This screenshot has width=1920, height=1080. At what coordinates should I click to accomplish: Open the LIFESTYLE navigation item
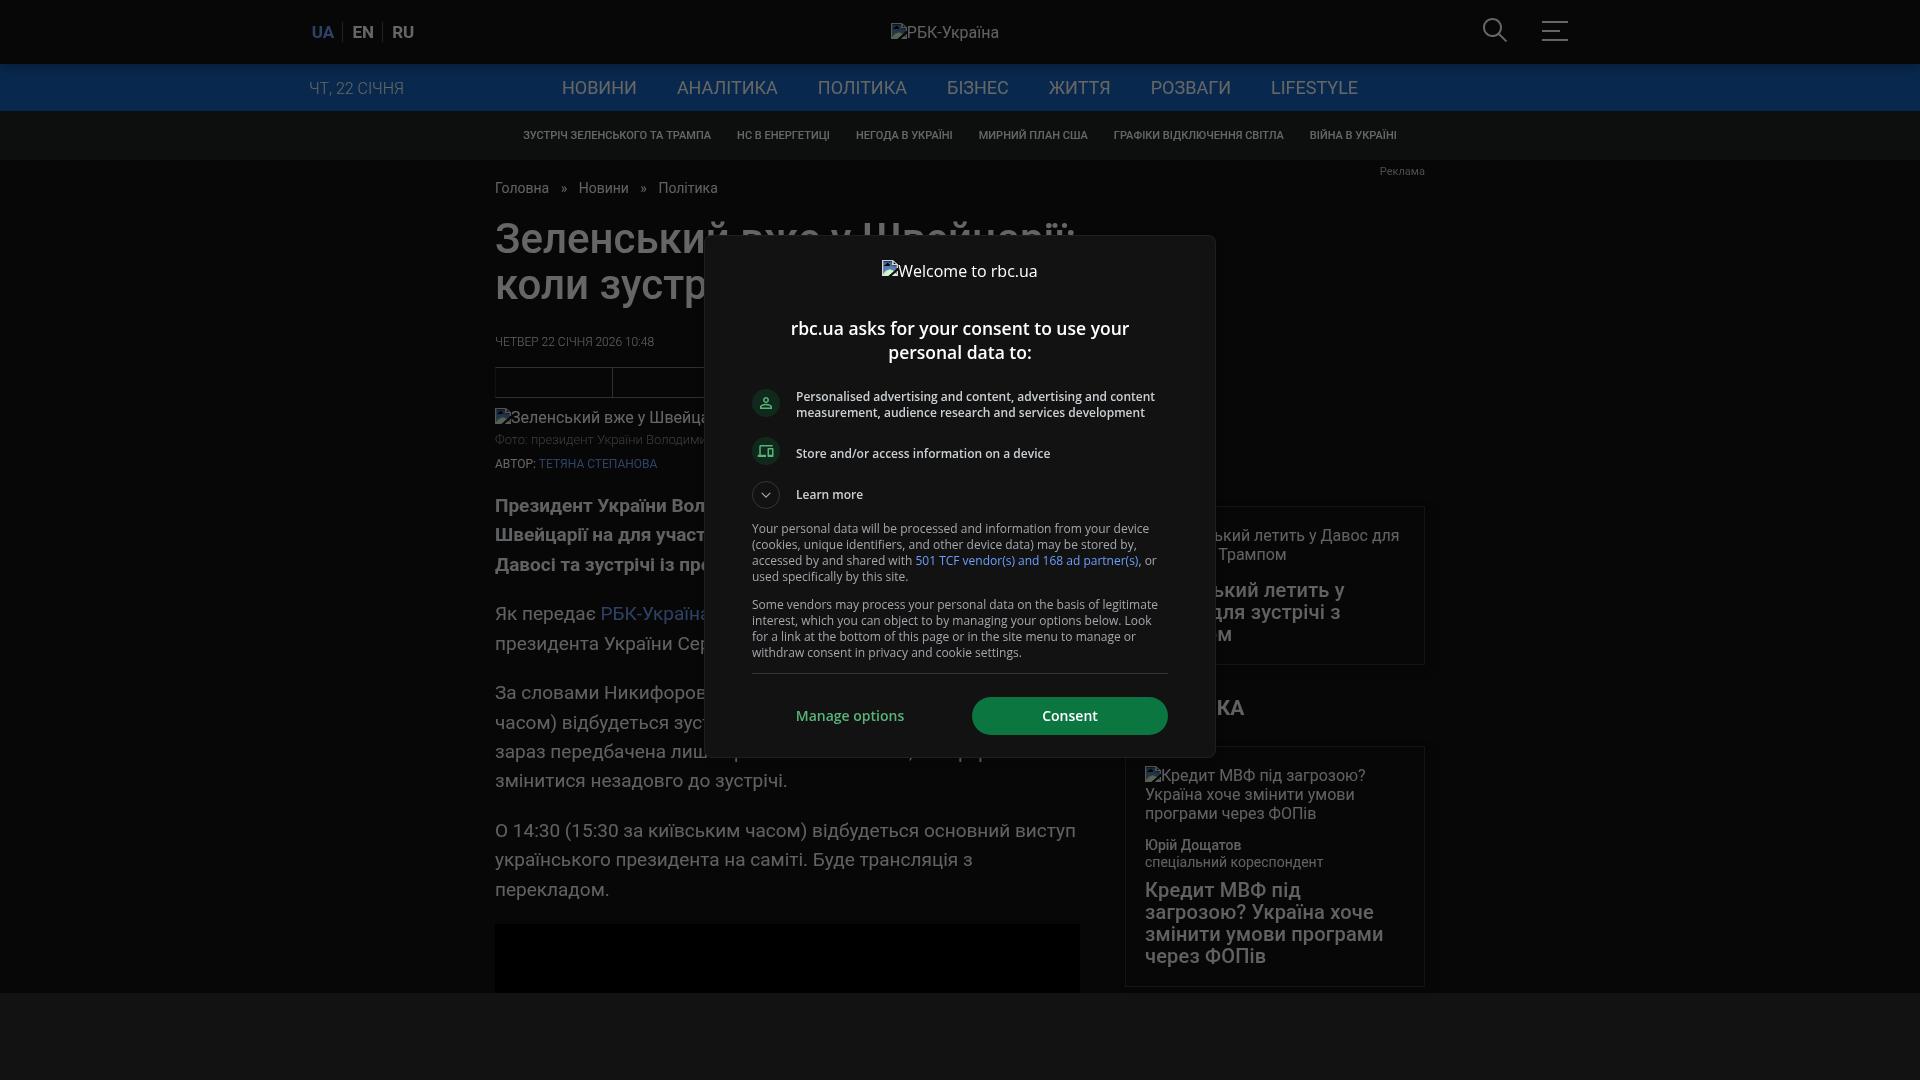(1314, 88)
